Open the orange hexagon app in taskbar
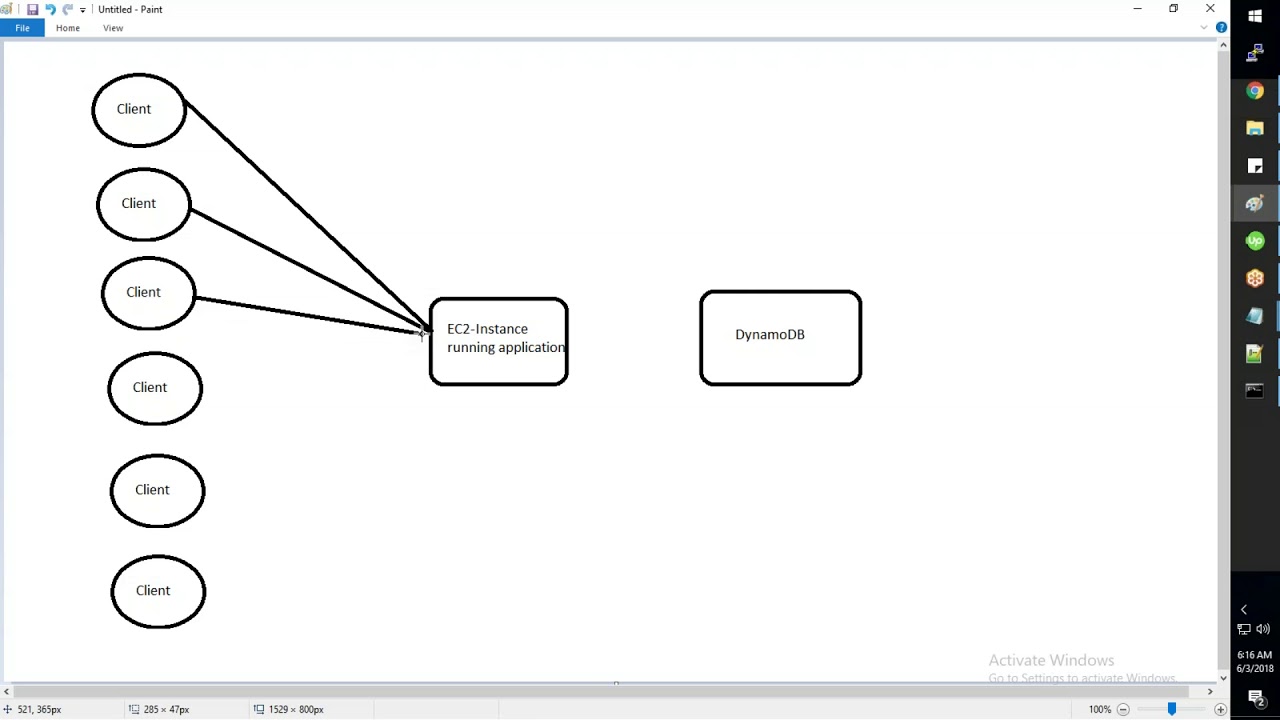This screenshot has width=1280, height=720. coord(1255,278)
